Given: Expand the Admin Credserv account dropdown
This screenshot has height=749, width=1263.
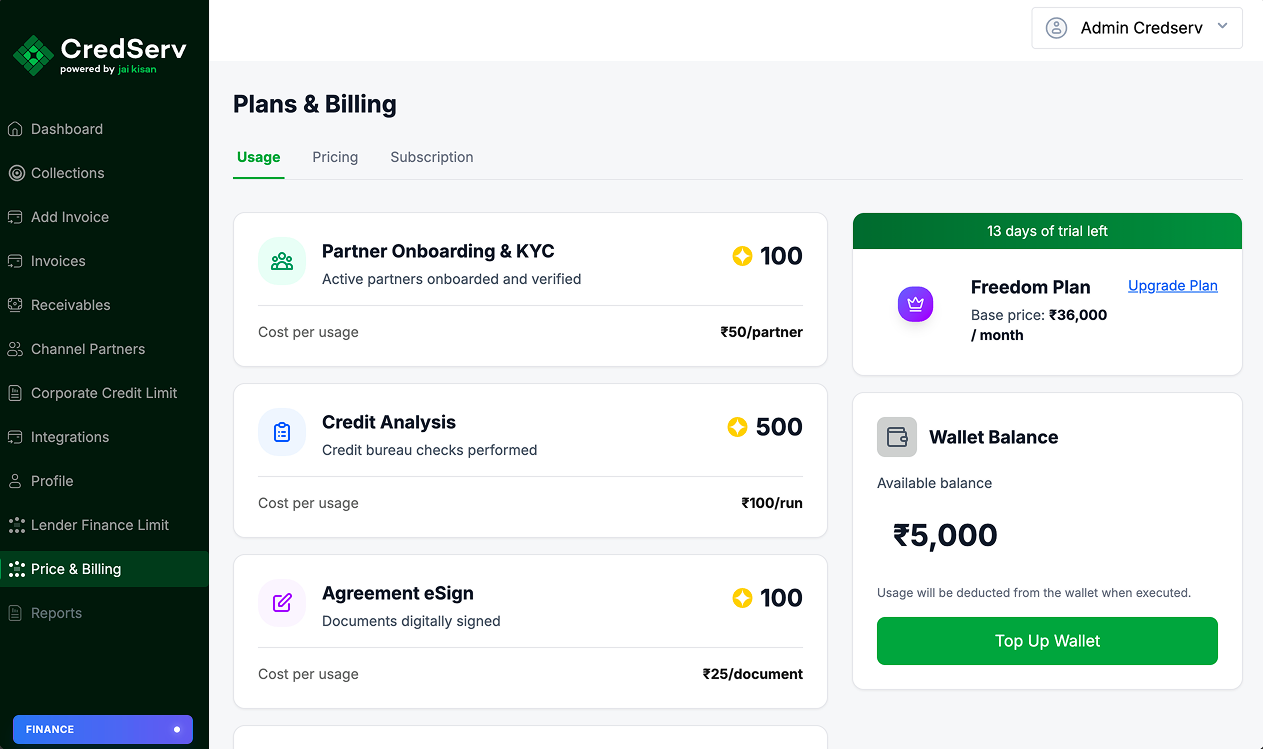Looking at the screenshot, I should coord(1222,27).
